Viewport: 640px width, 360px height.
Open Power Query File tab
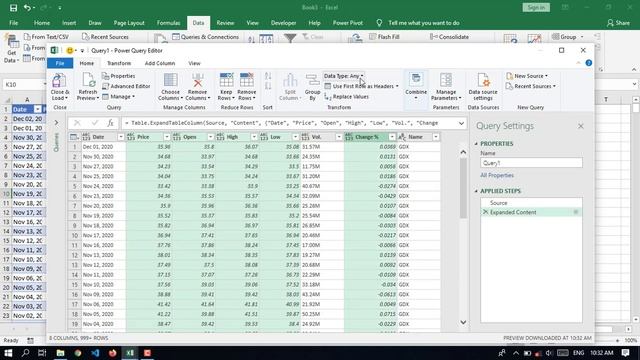click(x=60, y=63)
